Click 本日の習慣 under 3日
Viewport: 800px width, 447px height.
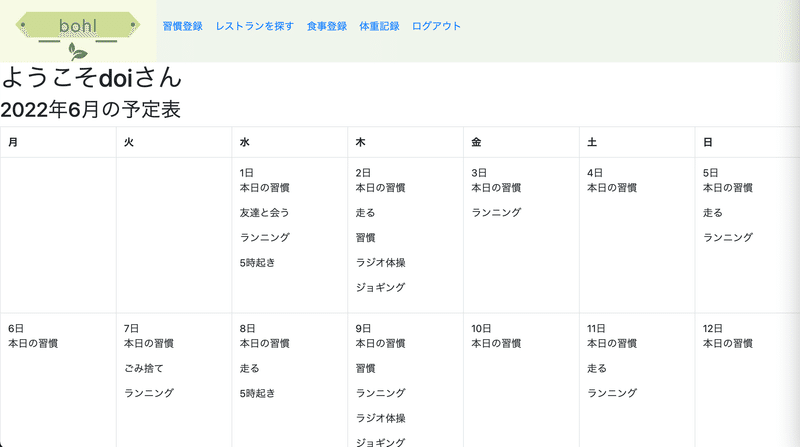[496, 188]
